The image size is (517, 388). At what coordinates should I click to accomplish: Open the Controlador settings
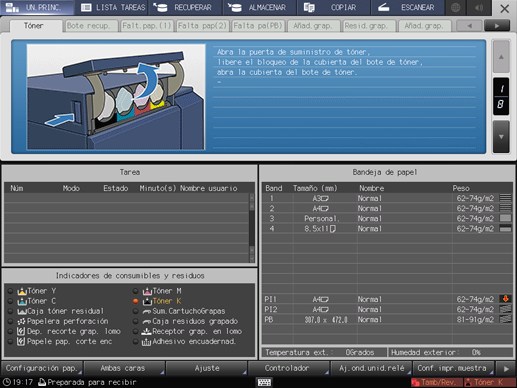click(x=289, y=368)
